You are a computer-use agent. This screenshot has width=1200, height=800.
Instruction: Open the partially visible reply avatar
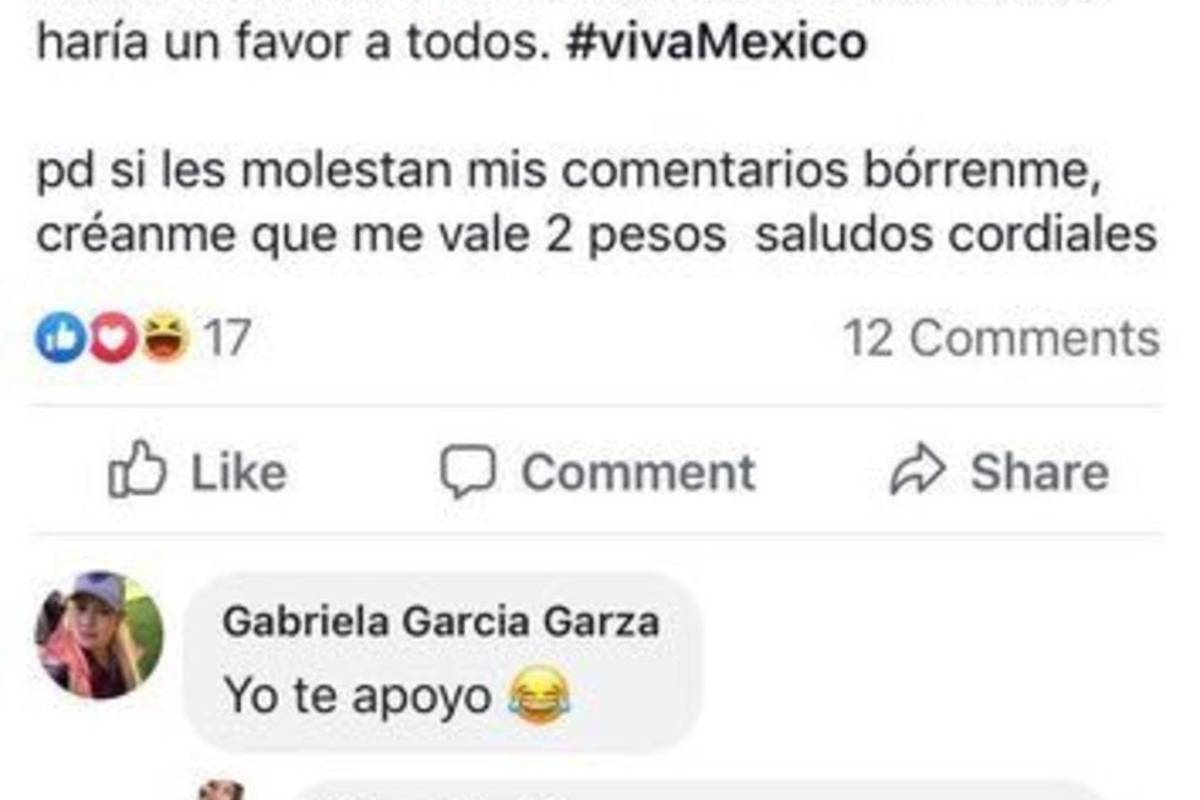point(221,790)
